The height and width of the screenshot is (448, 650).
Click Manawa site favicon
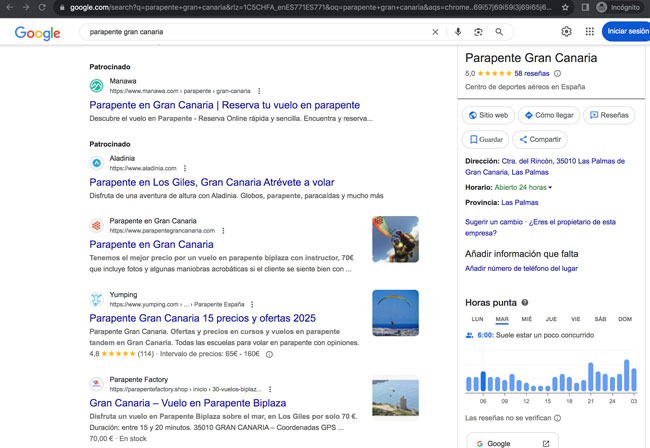pos(97,86)
